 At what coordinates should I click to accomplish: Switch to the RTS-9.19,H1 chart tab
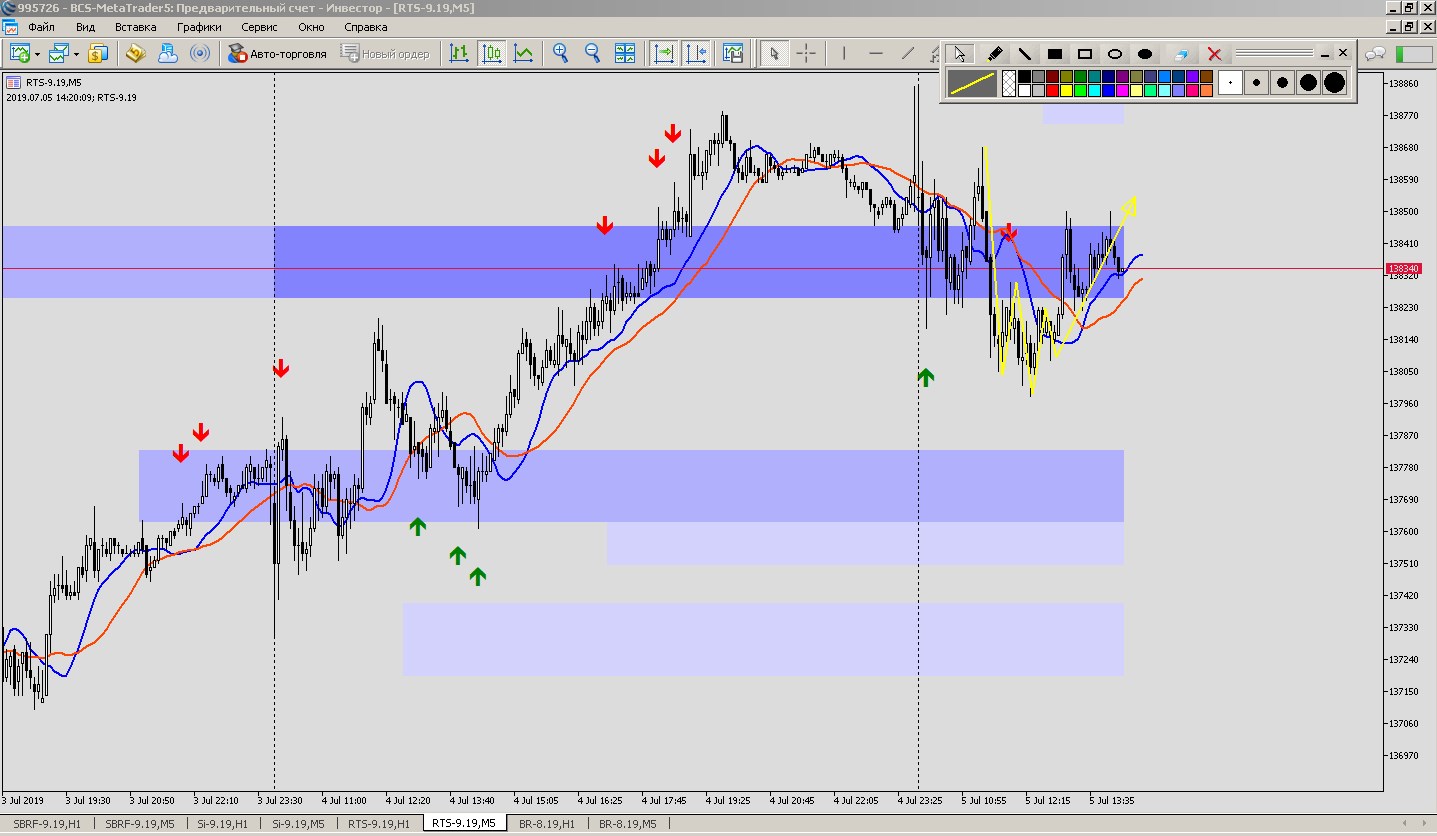379,824
